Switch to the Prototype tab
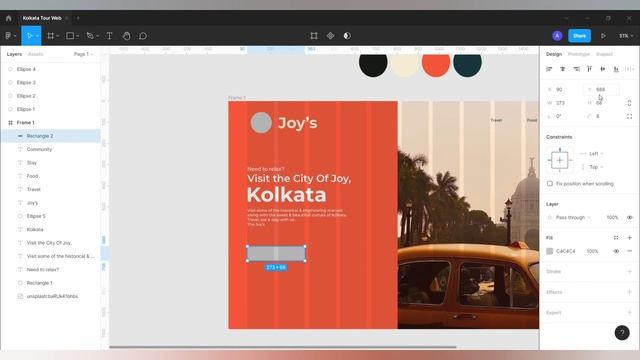Viewport: 640px width, 360px height. 579,54
